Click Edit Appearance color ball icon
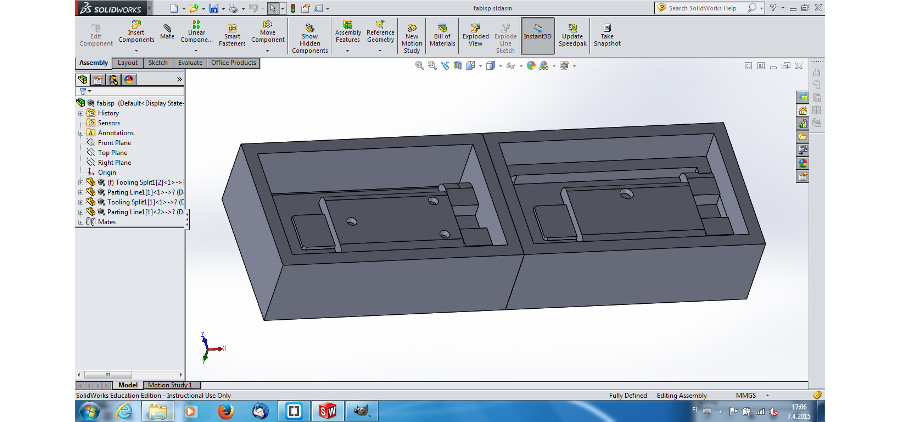The image size is (900, 422). click(x=531, y=66)
